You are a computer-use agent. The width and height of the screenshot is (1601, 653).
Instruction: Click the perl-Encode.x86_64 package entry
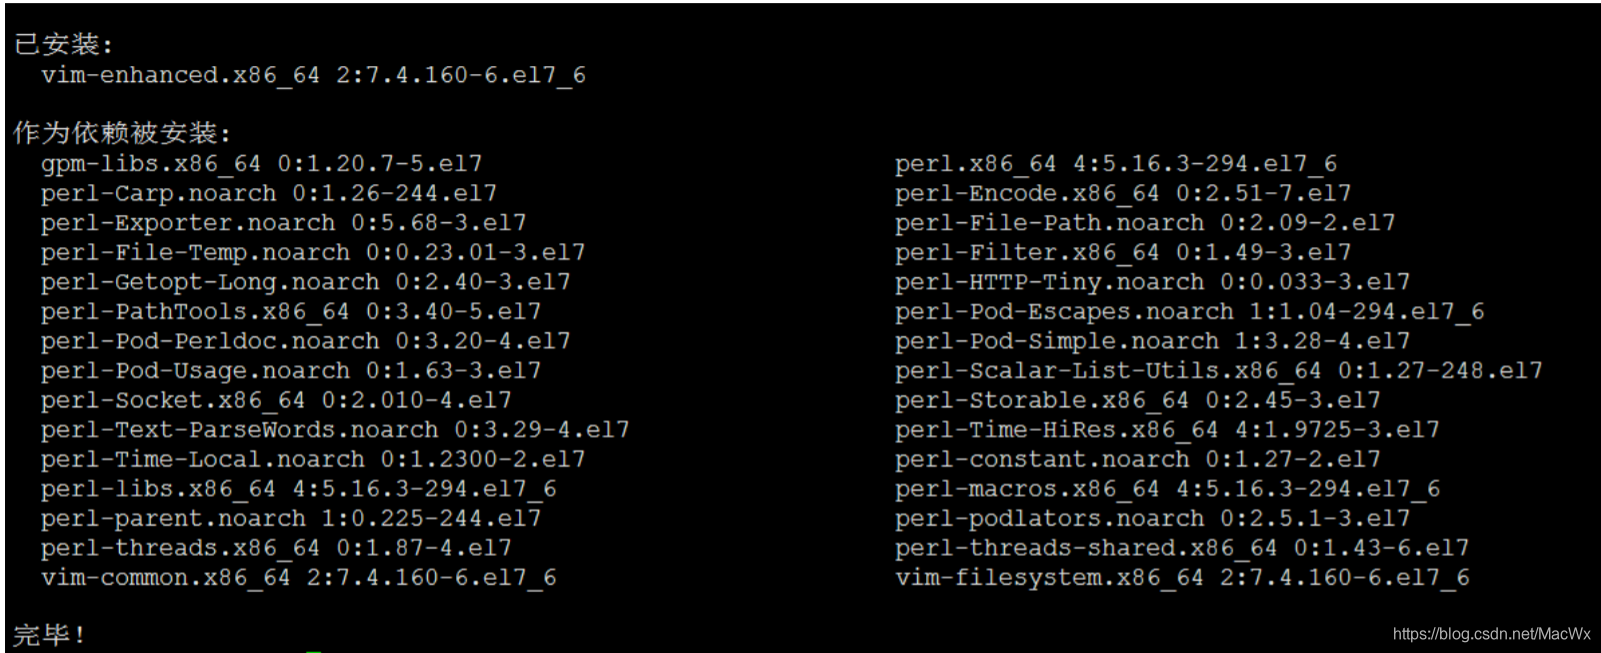(1122, 193)
